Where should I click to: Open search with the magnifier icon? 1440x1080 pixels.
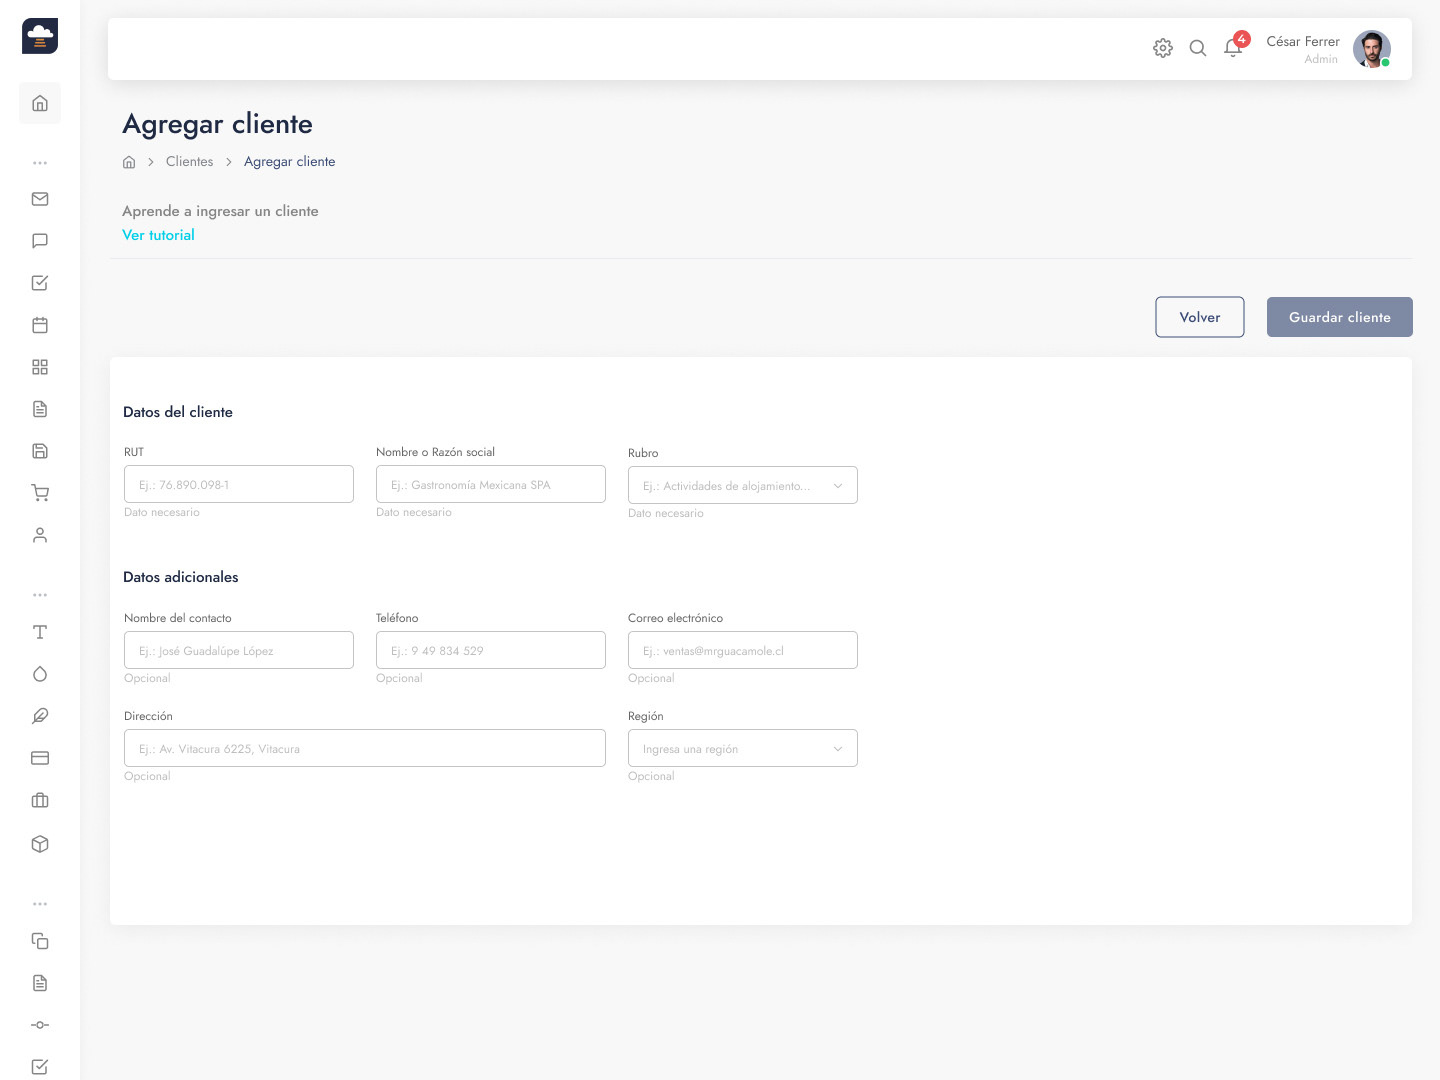click(1198, 48)
